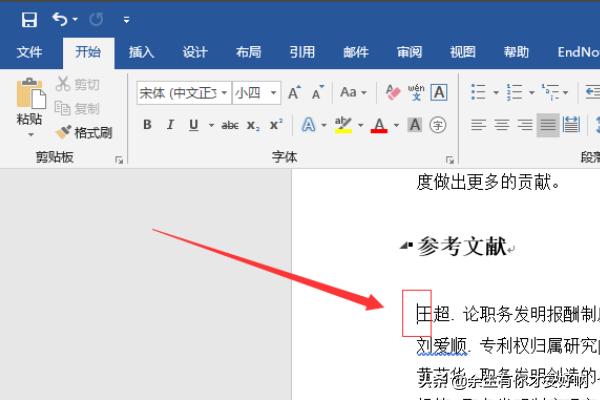This screenshot has width=600, height=400.
Task: Switch to the 视图 ribbon tab
Action: pos(463,52)
